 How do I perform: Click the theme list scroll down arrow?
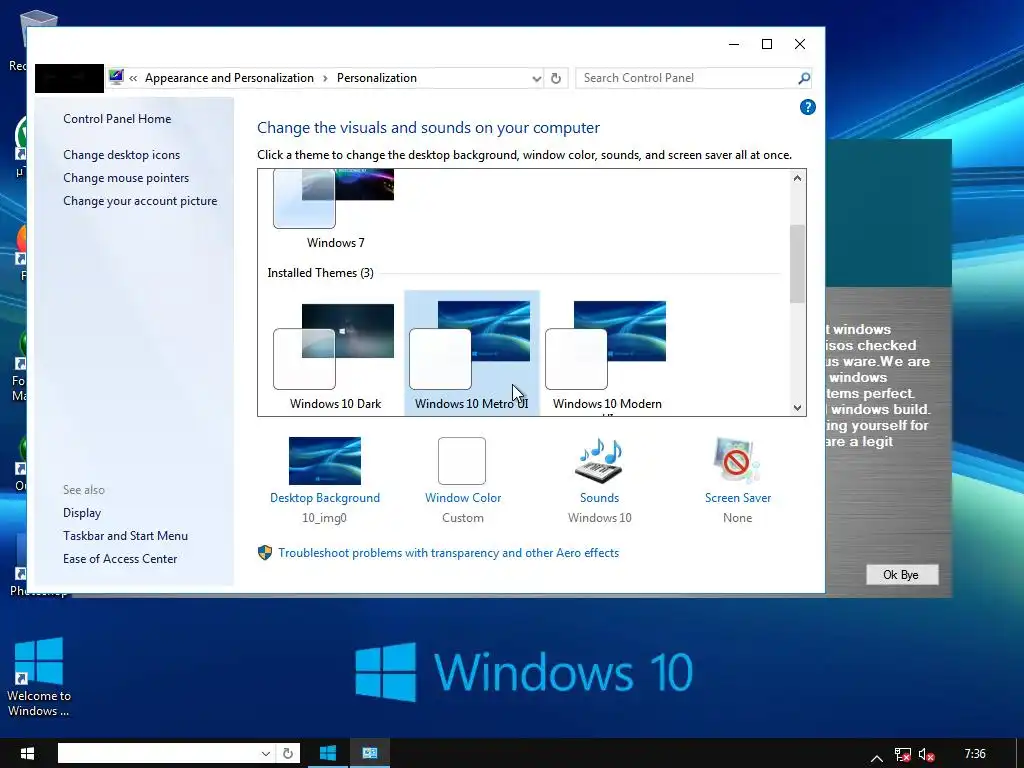click(x=797, y=408)
